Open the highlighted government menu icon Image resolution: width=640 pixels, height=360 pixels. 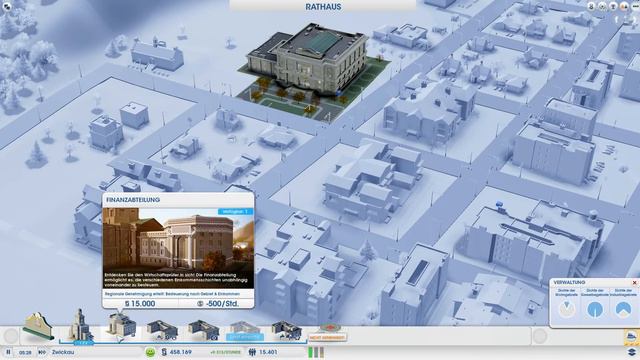pyautogui.click(x=631, y=337)
